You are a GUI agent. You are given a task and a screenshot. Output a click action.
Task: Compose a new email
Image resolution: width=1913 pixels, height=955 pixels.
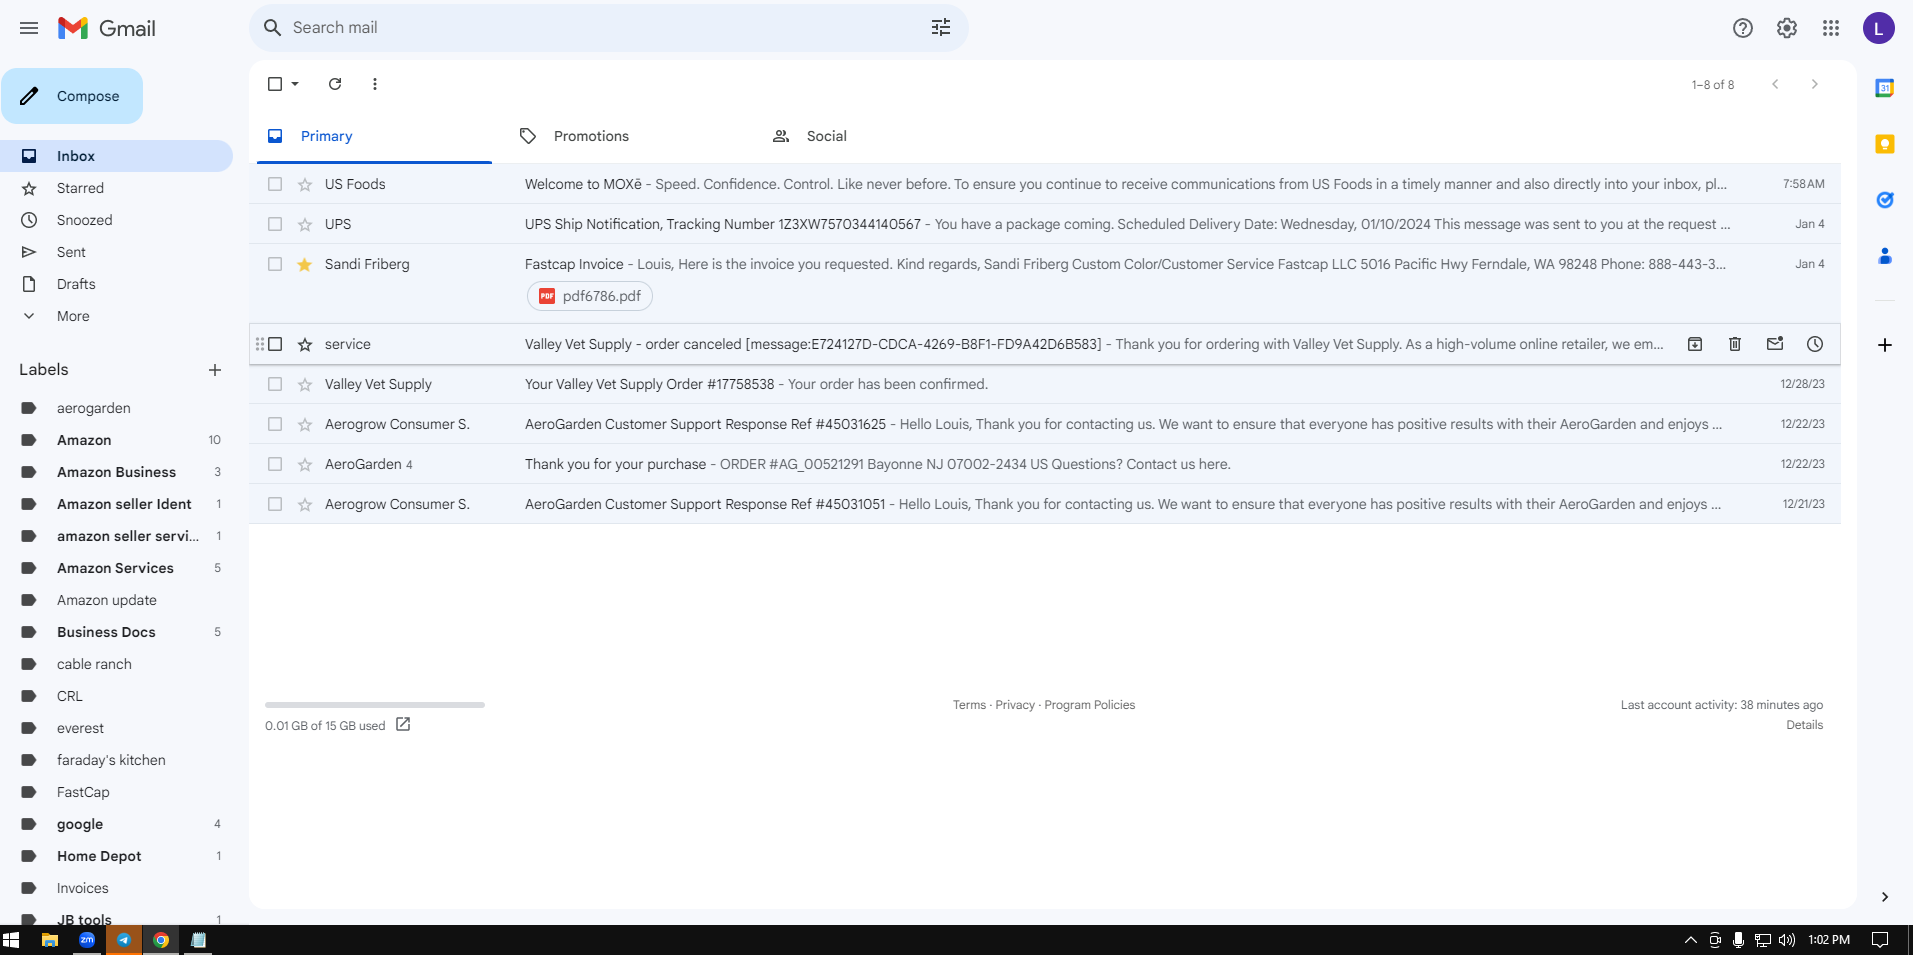[72, 96]
